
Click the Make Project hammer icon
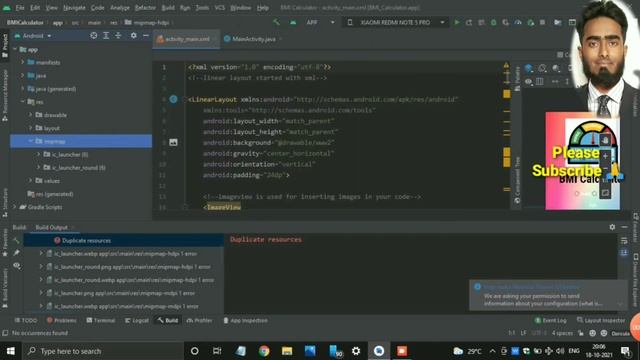[x=276, y=22]
